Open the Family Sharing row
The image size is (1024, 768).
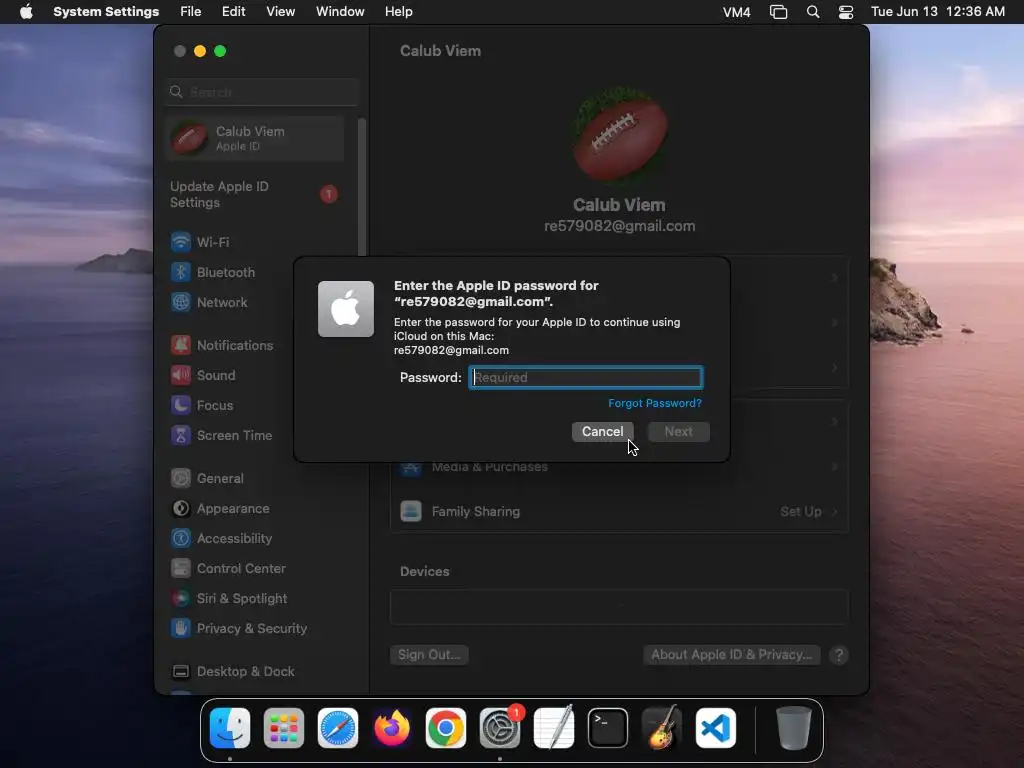point(619,511)
